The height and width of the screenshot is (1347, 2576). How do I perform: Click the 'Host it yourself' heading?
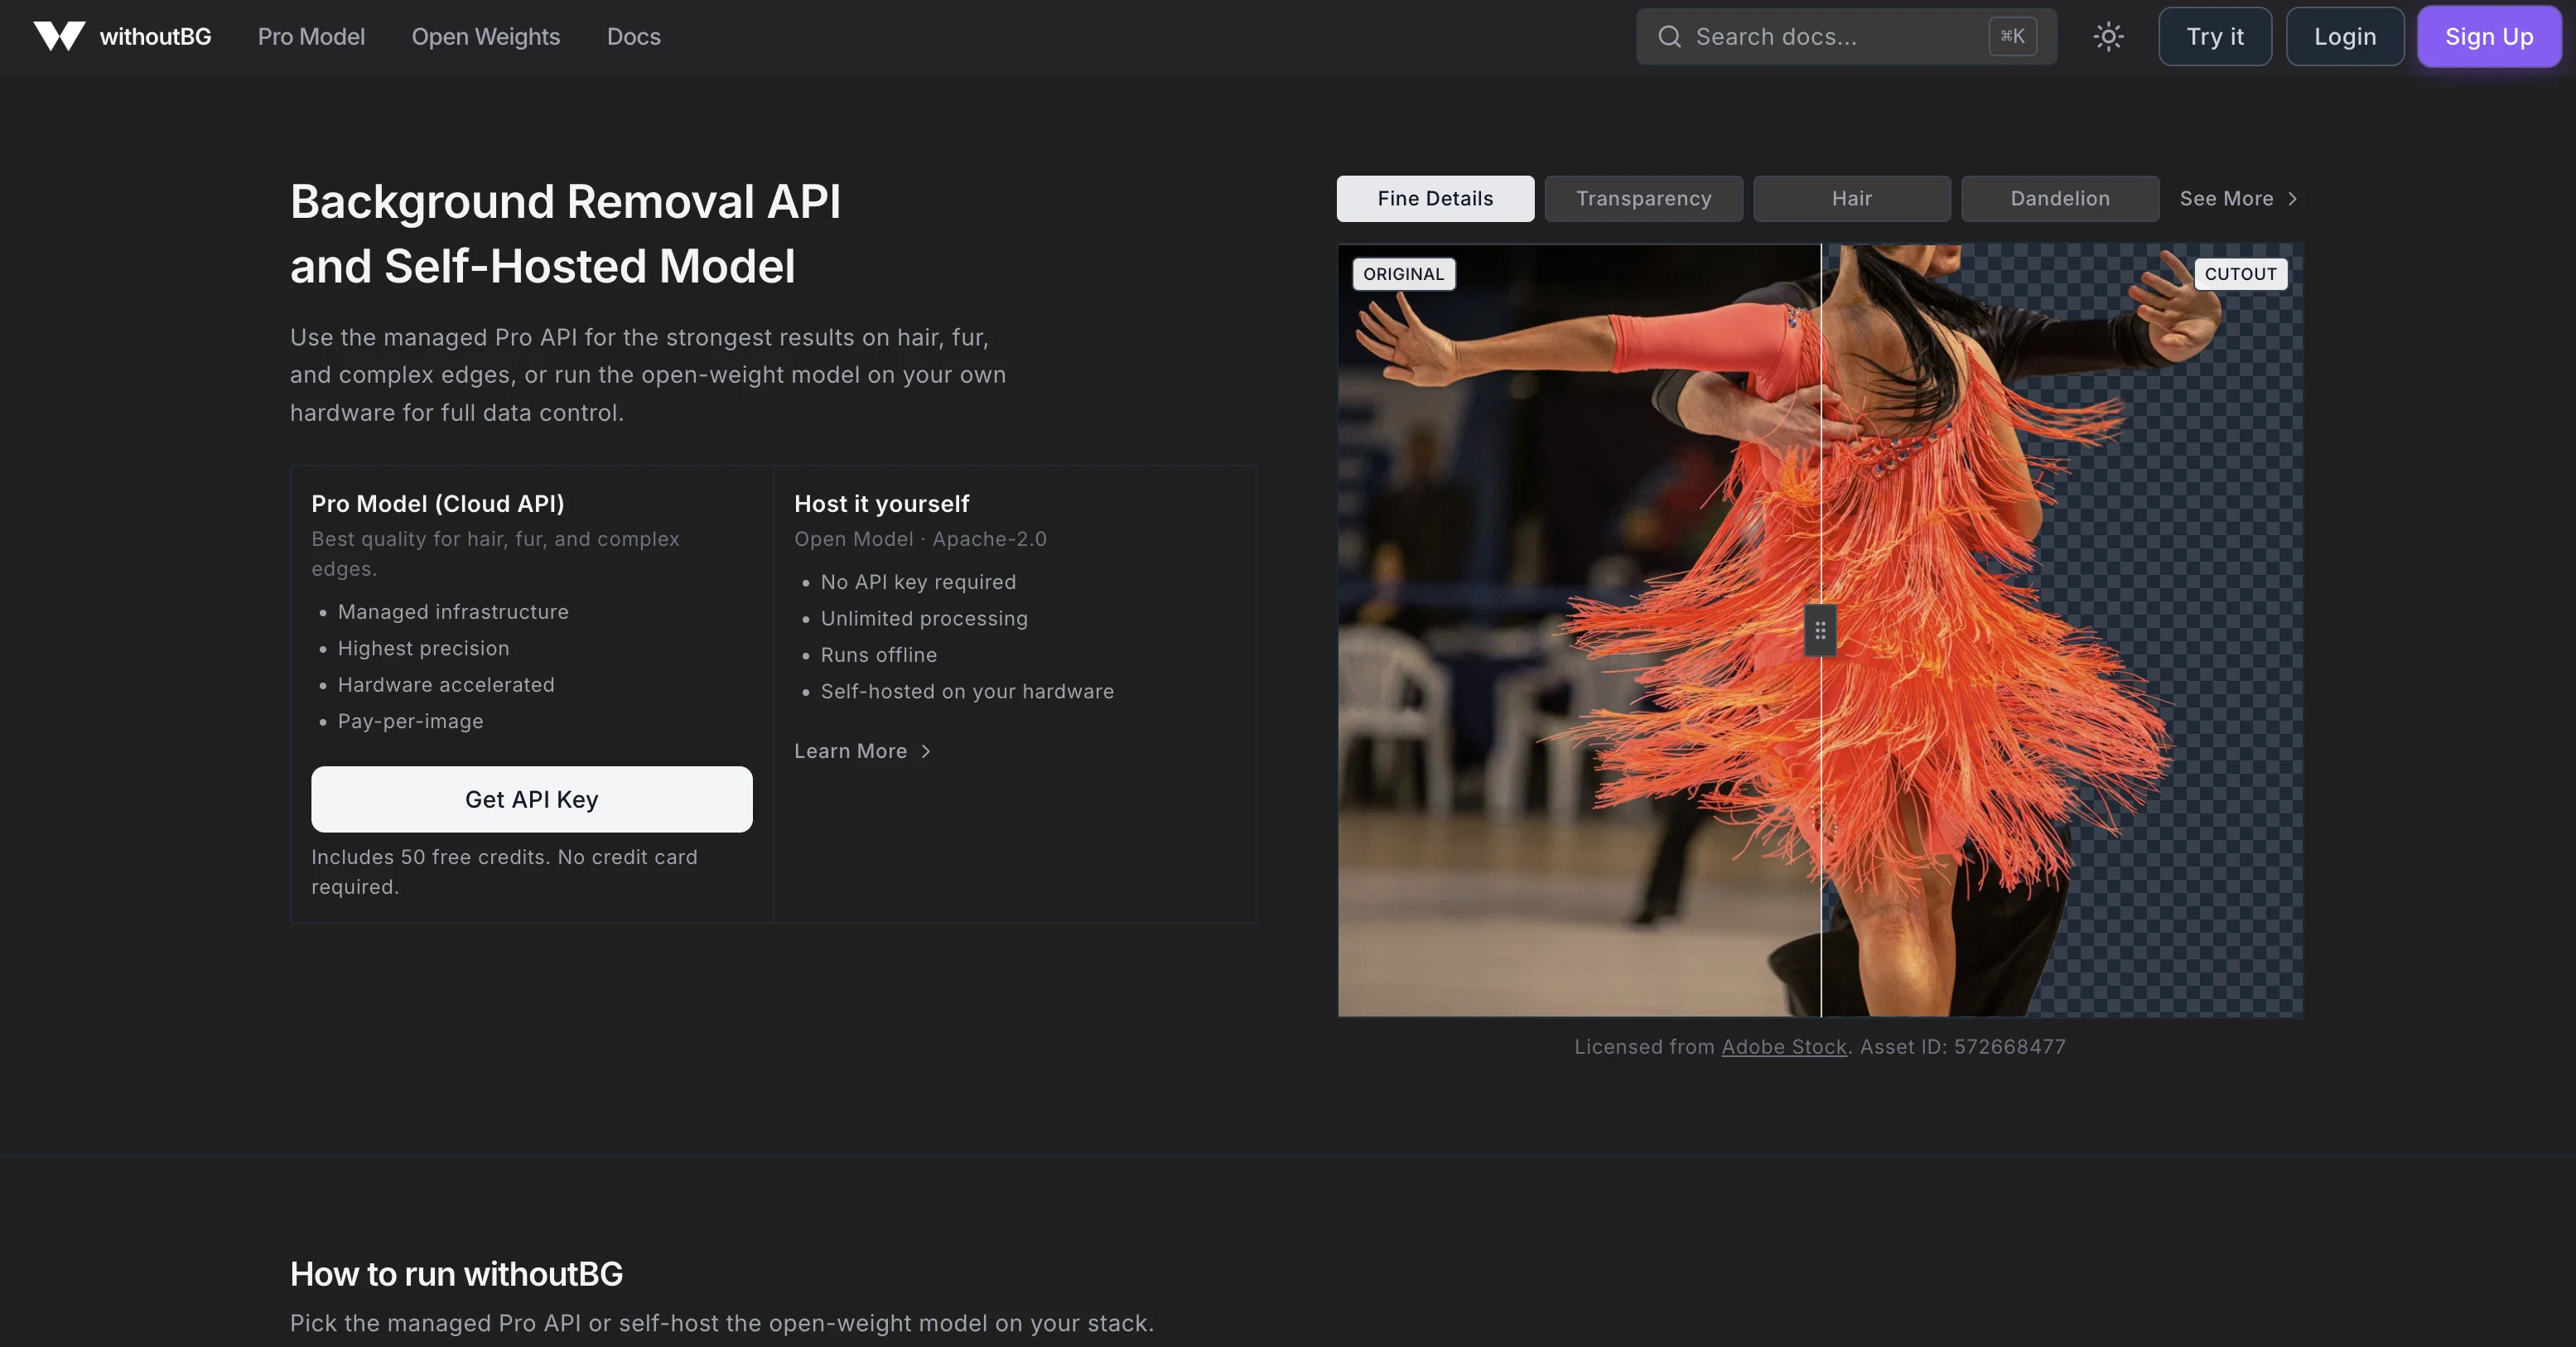click(x=881, y=504)
